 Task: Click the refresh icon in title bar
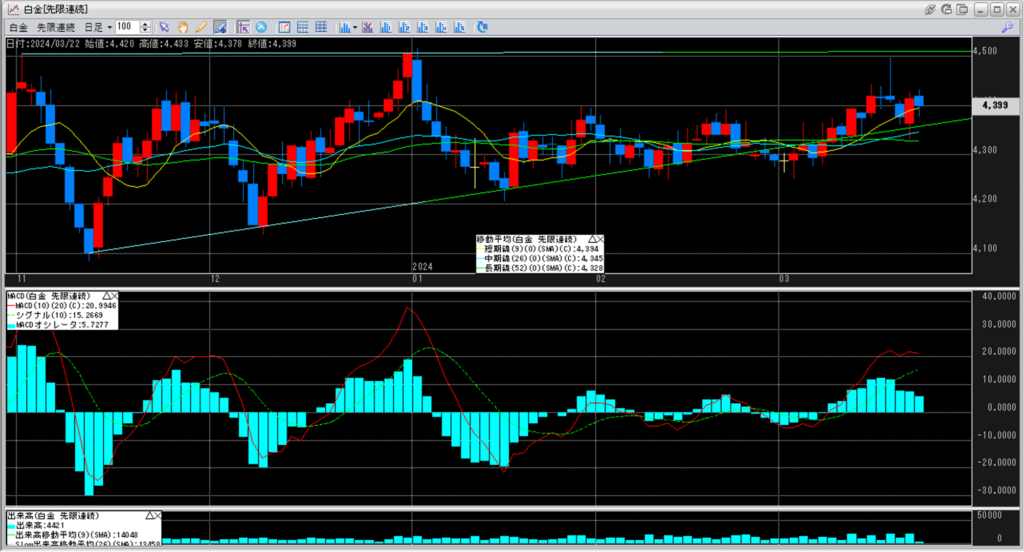[x=947, y=9]
